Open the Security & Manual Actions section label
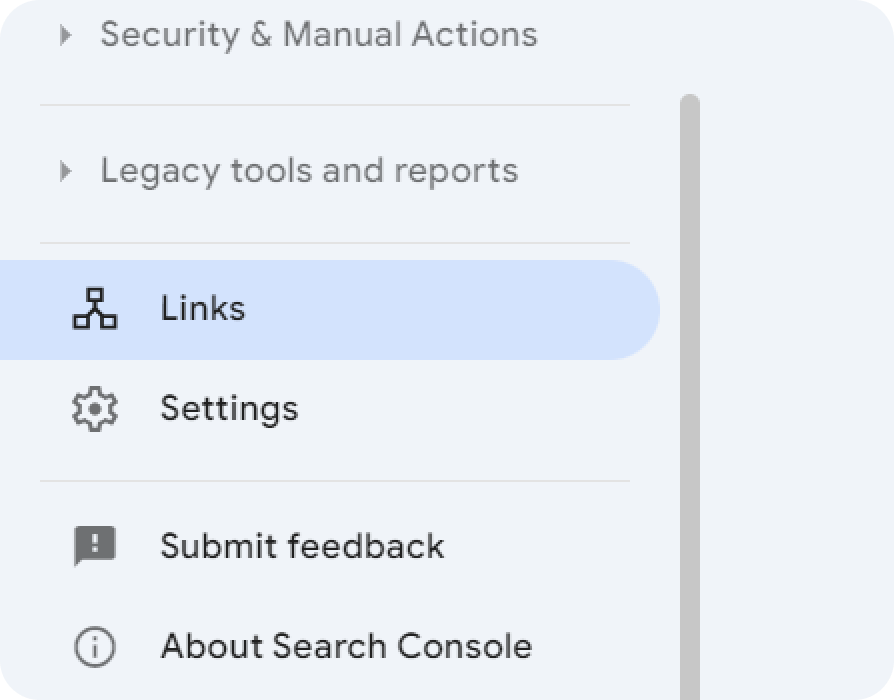The image size is (894, 700). point(319,34)
